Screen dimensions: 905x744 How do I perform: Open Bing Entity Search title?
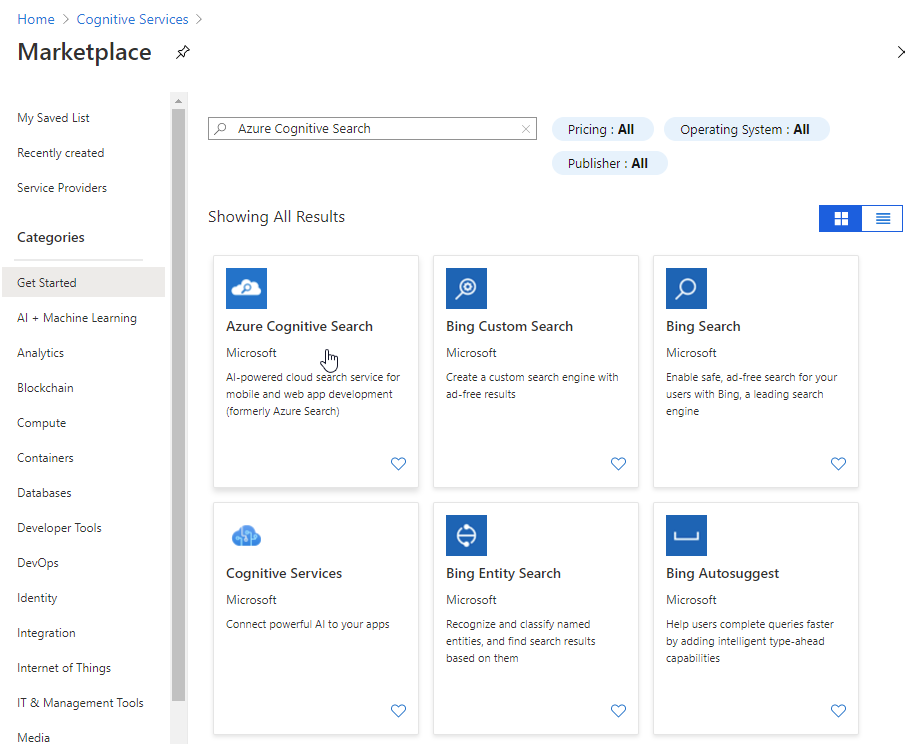[503, 574]
